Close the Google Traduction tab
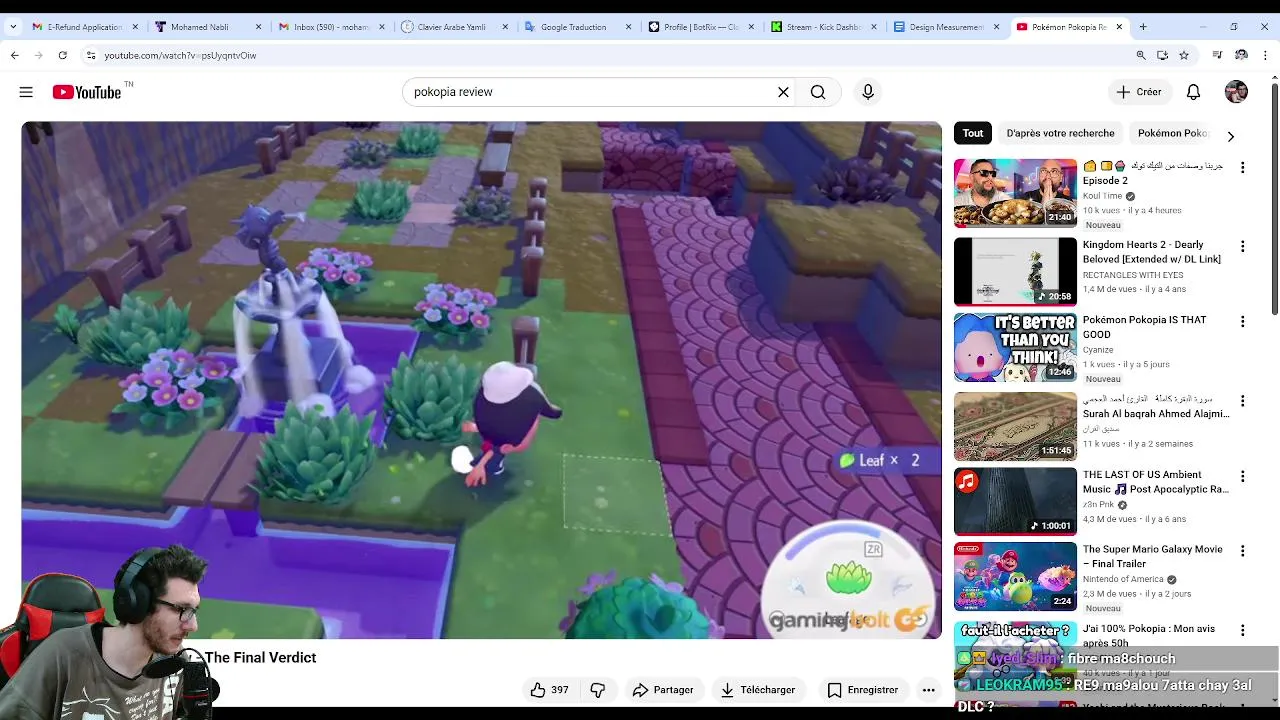The width and height of the screenshot is (1280, 720). click(x=629, y=27)
